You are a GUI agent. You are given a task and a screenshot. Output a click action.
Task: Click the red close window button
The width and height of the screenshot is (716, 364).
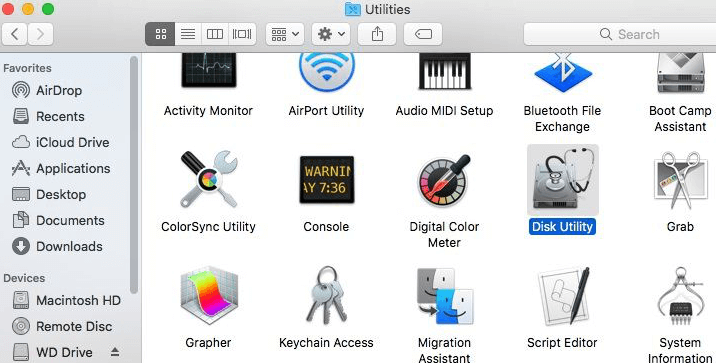(9, 9)
